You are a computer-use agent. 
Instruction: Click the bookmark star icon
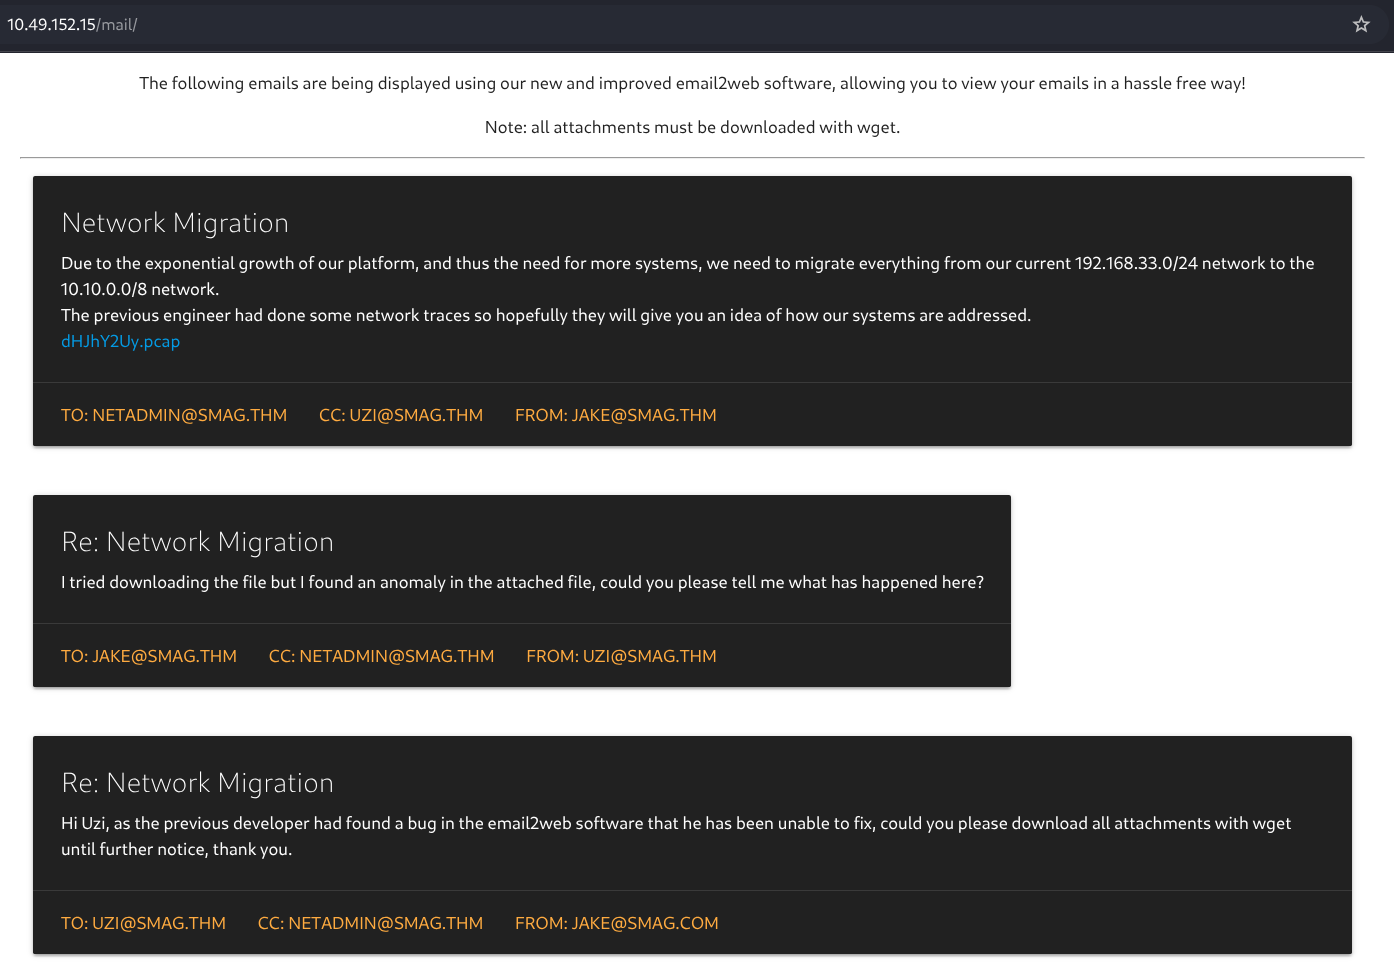click(1361, 25)
